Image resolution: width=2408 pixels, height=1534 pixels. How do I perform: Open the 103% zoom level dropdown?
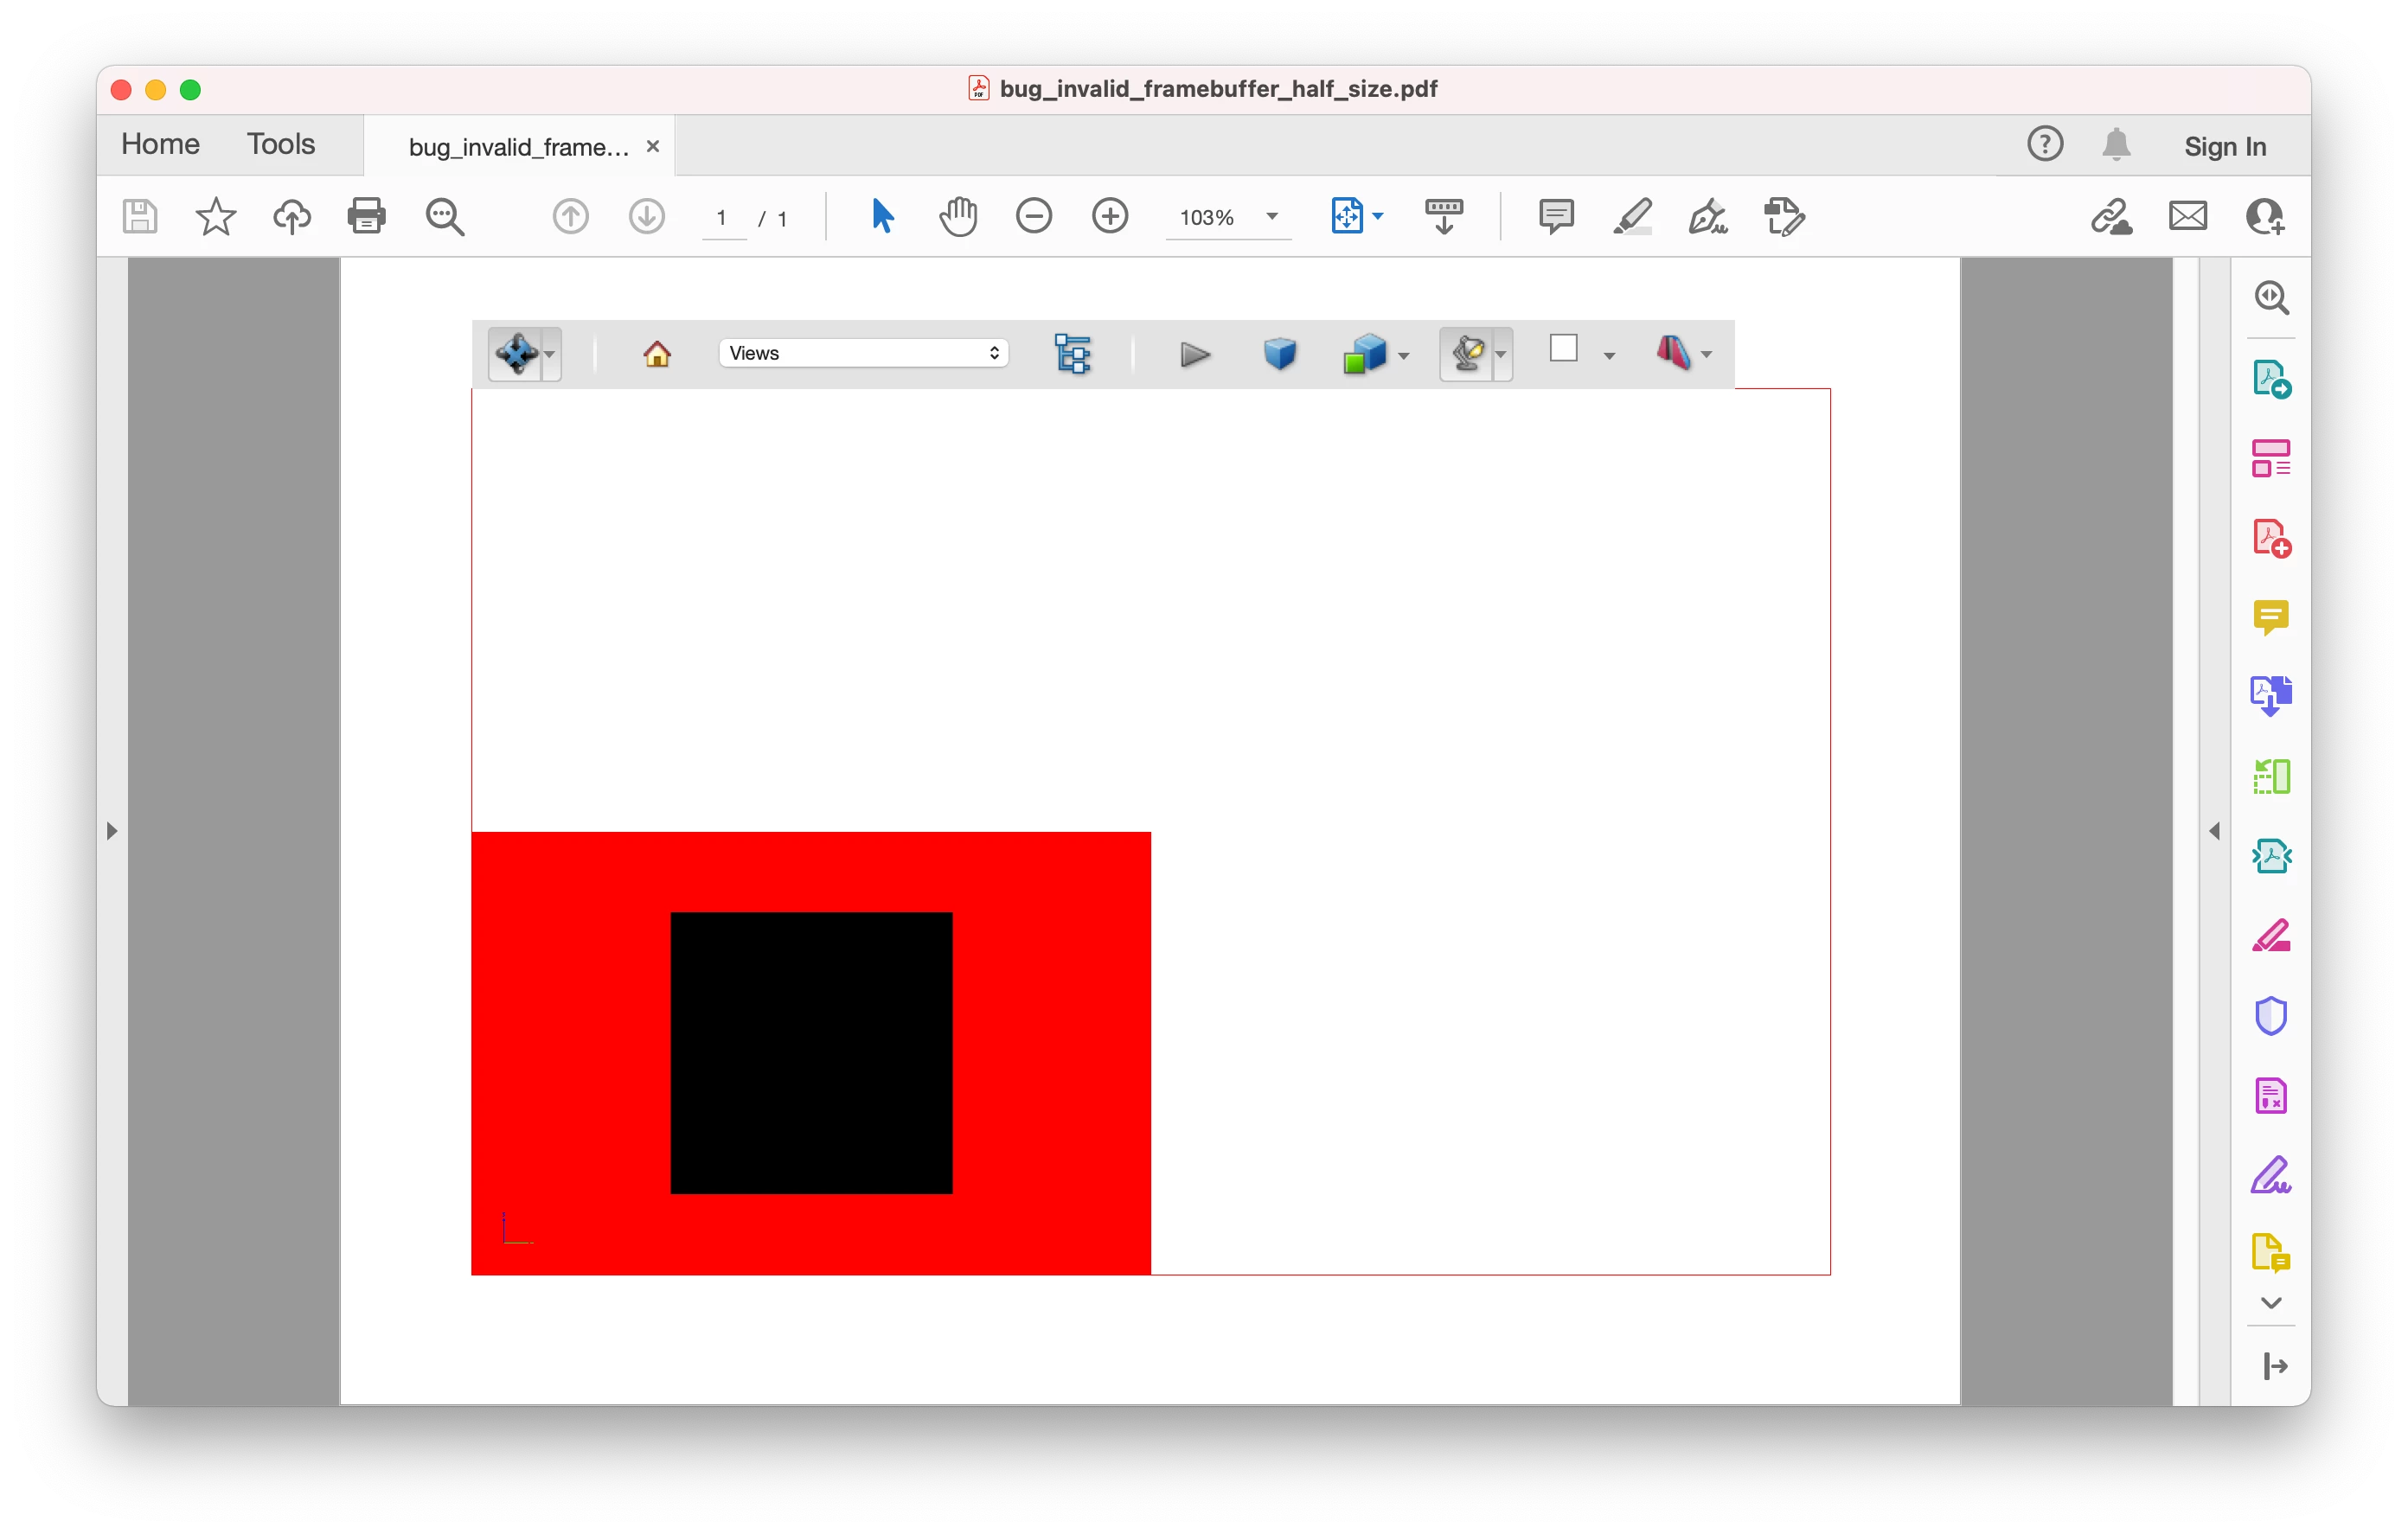[x=1272, y=217]
